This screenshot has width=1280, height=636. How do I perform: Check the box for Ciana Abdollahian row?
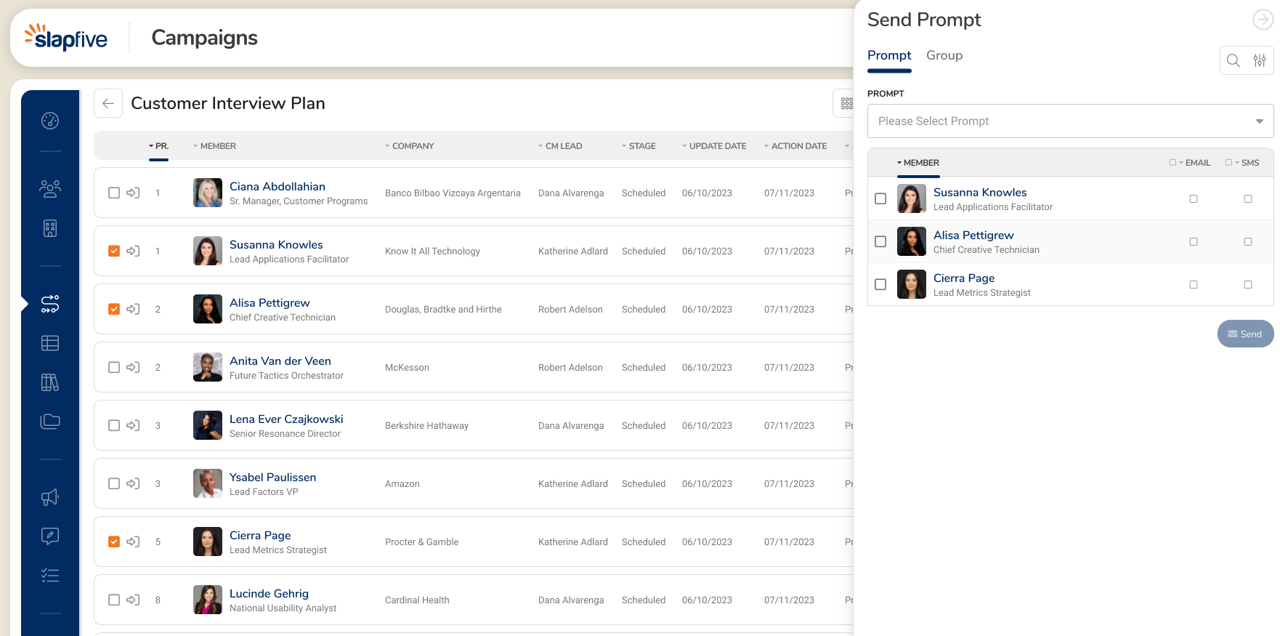114,193
